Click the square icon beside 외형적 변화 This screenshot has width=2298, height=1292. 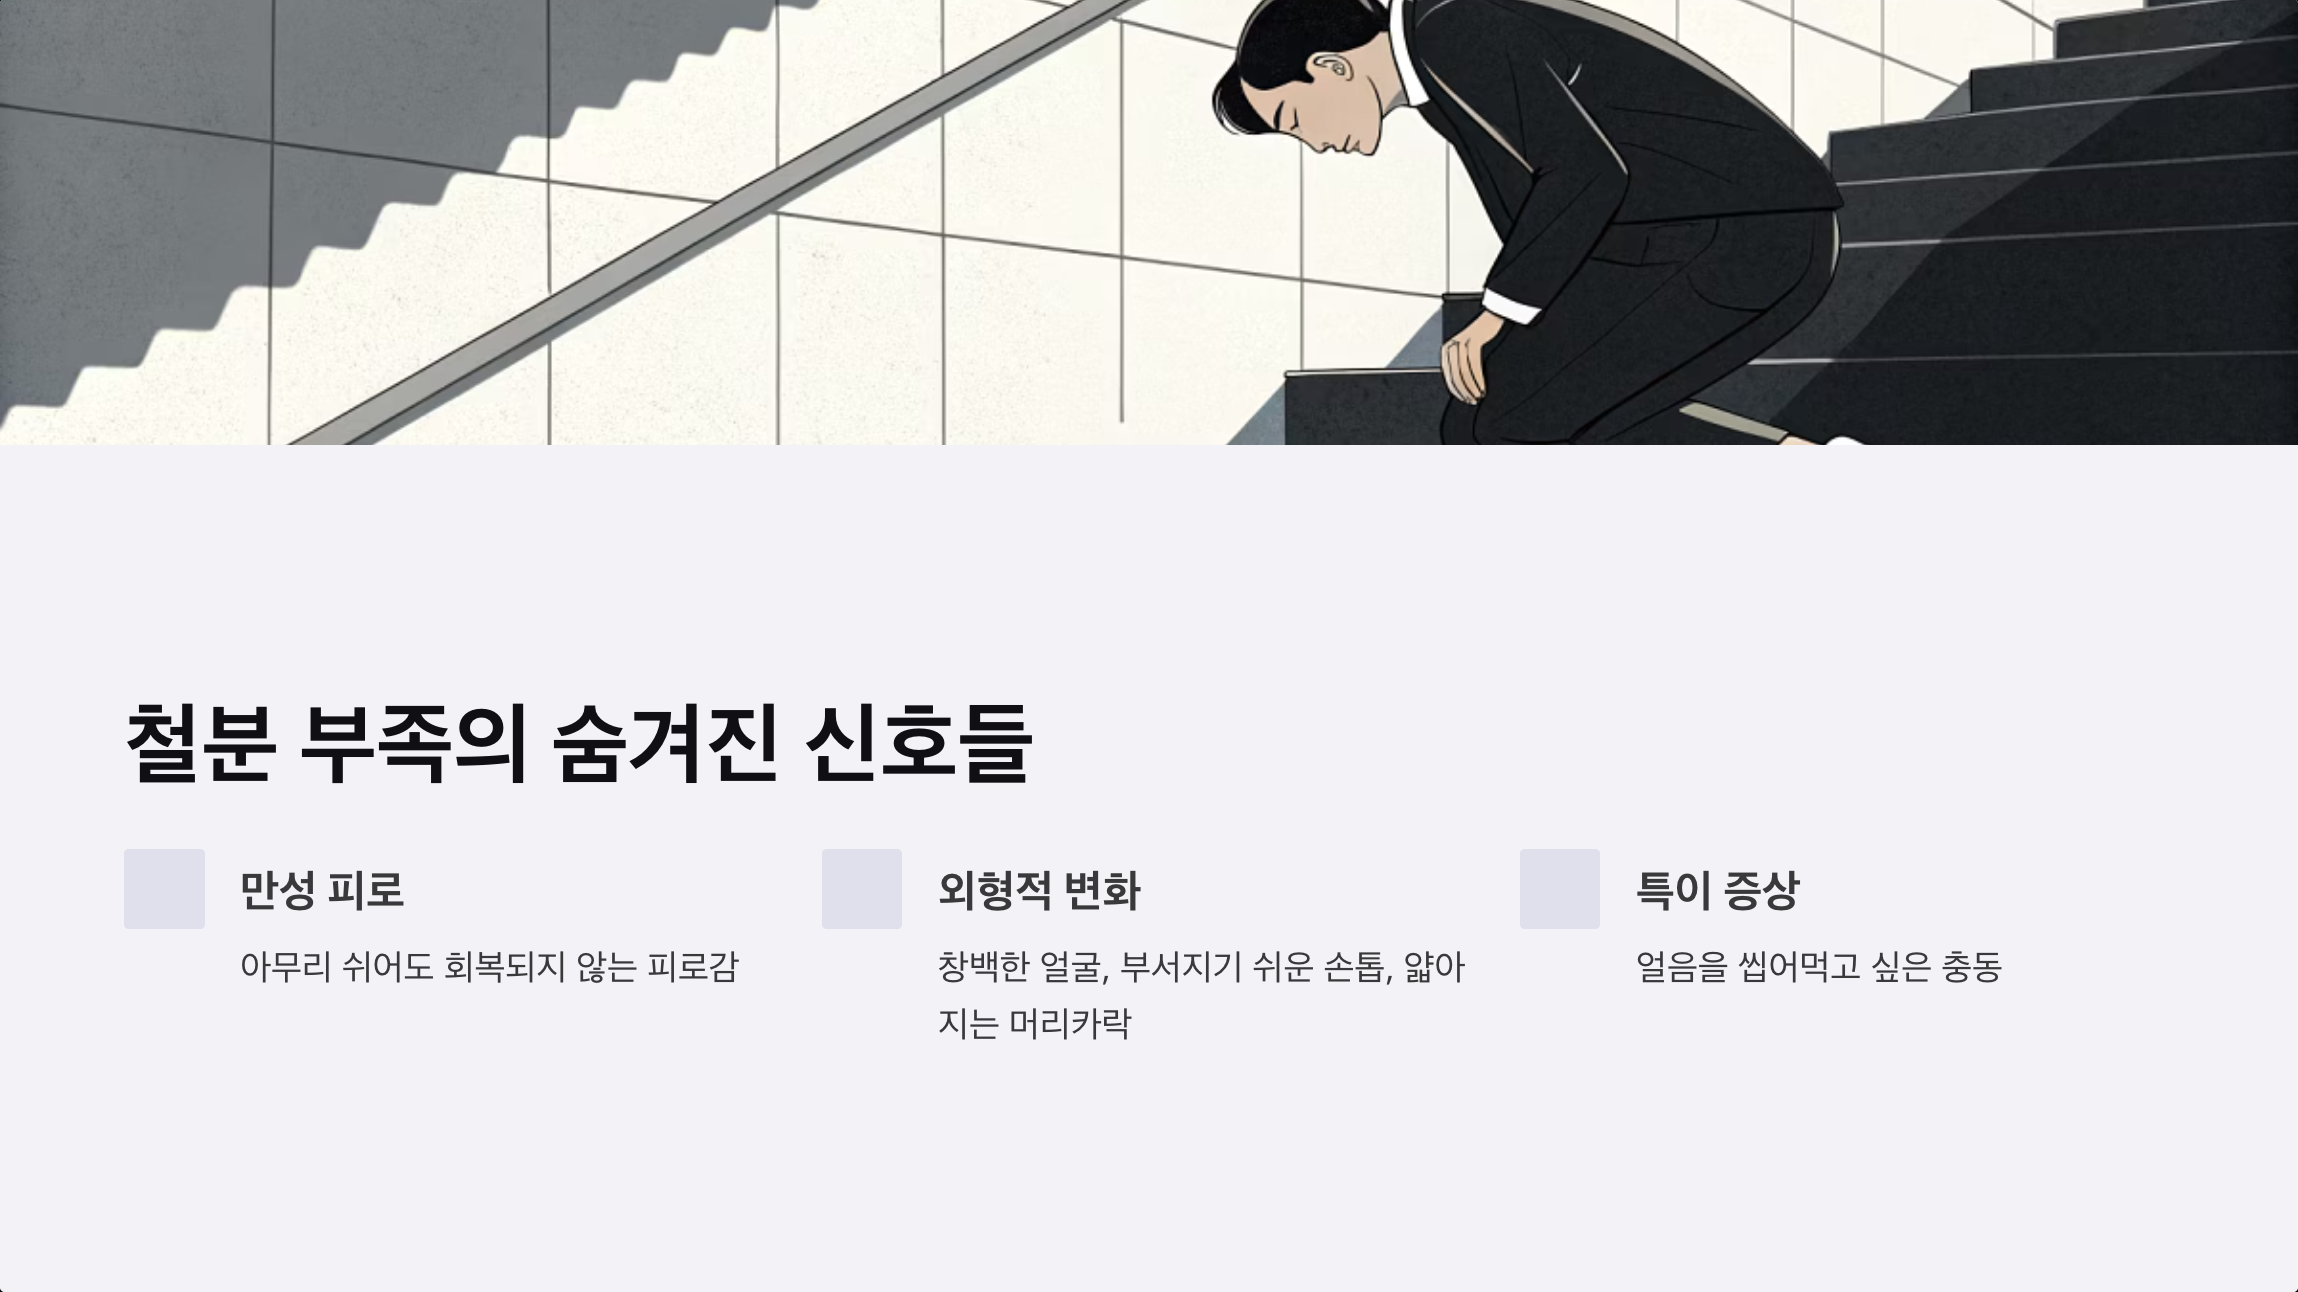click(x=862, y=889)
